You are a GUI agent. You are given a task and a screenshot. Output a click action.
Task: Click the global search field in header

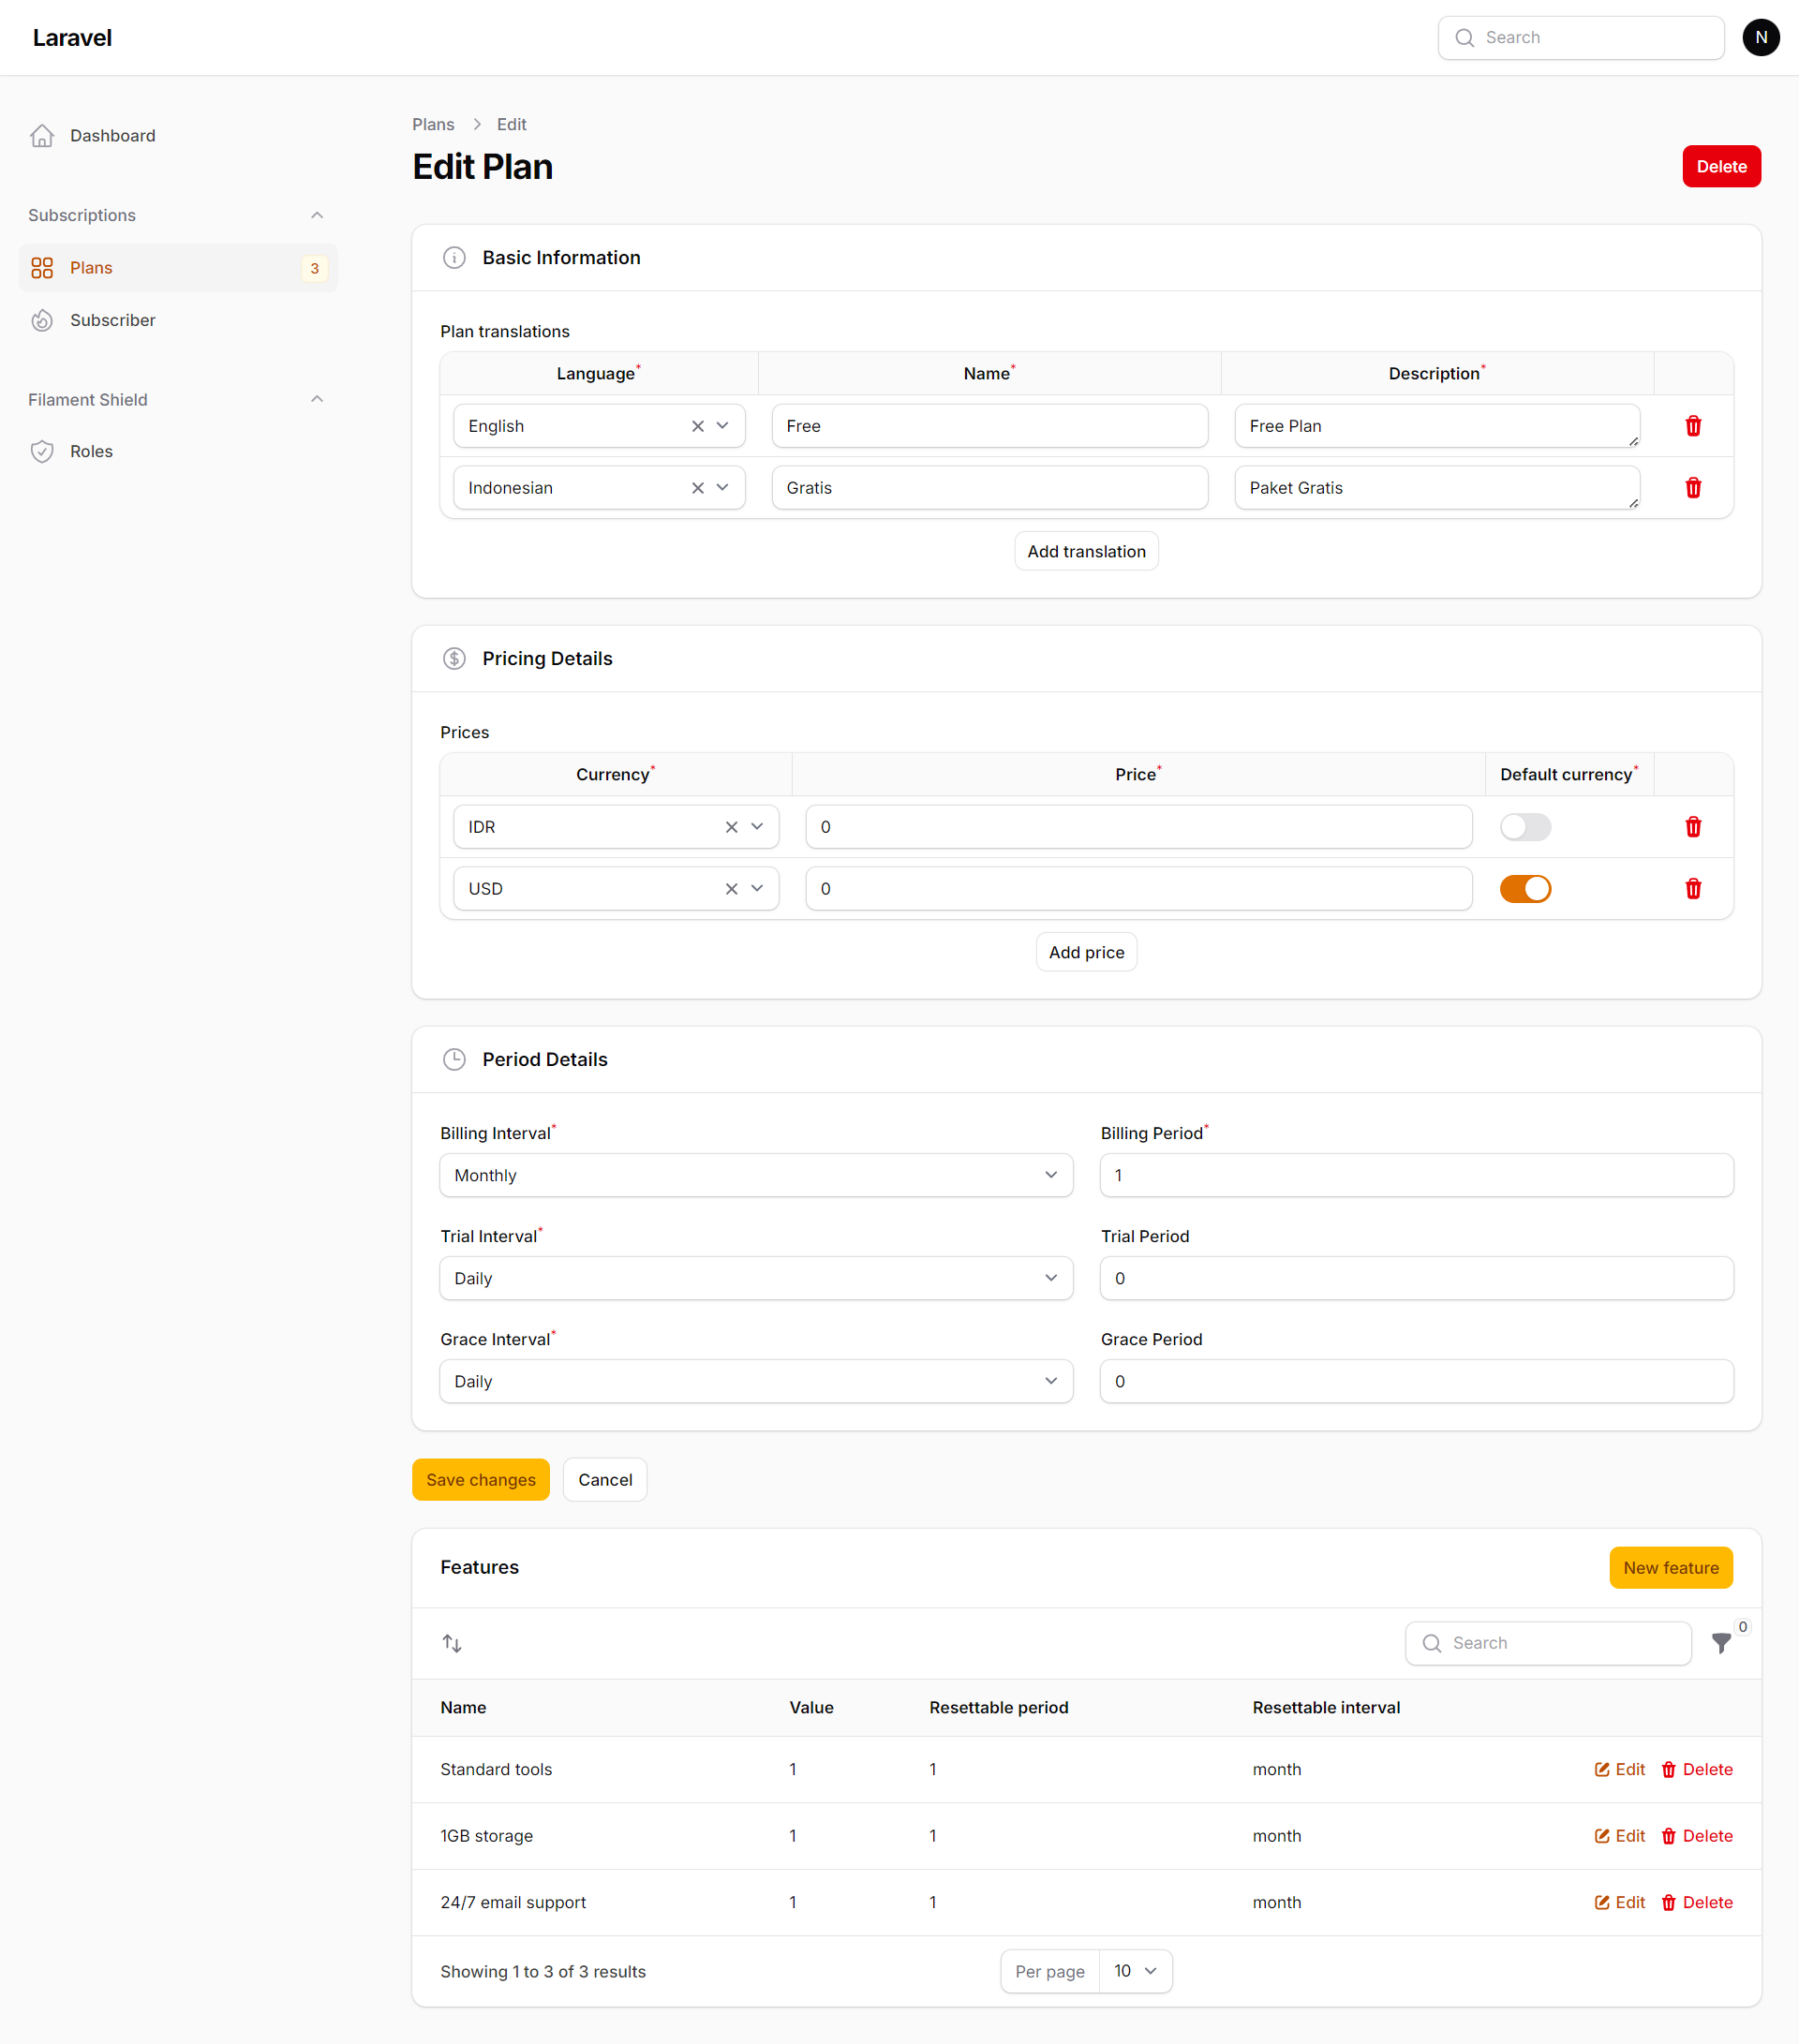pos(1580,37)
